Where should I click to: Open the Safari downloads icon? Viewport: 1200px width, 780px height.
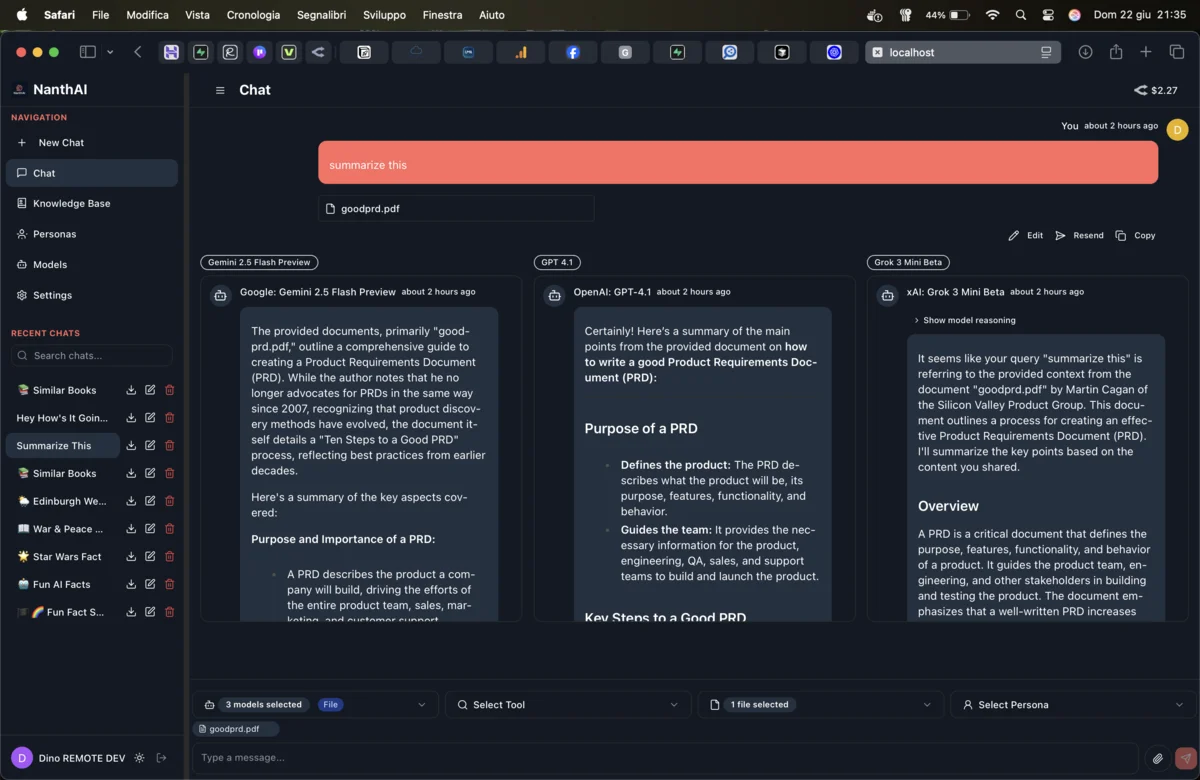[1085, 52]
